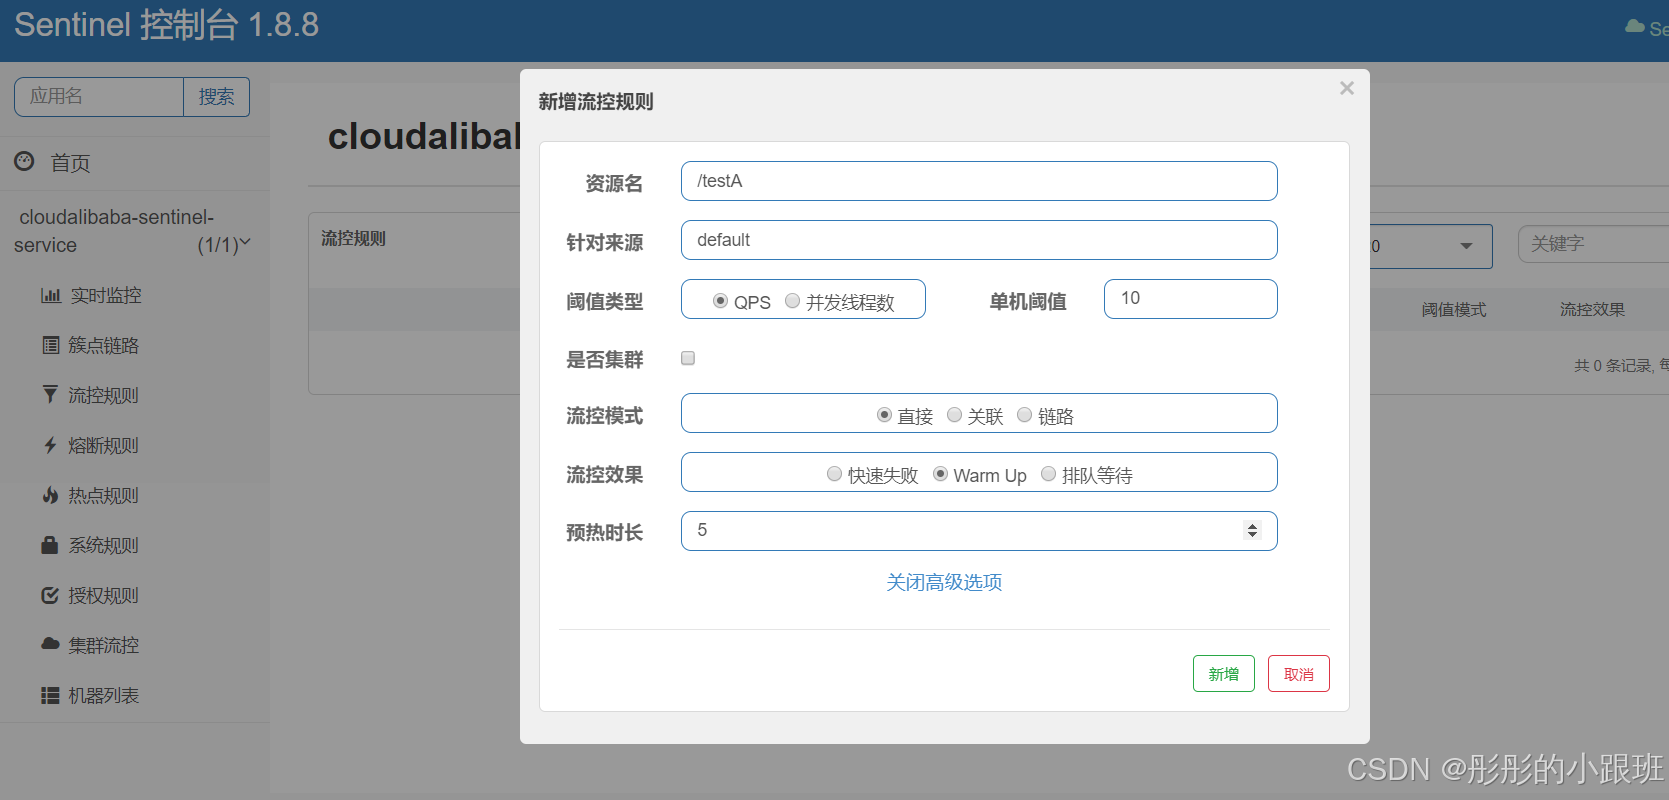Collapse the cloudalibaba-sentinel-service app chevron
Image resolution: width=1669 pixels, height=800 pixels.
tap(246, 243)
